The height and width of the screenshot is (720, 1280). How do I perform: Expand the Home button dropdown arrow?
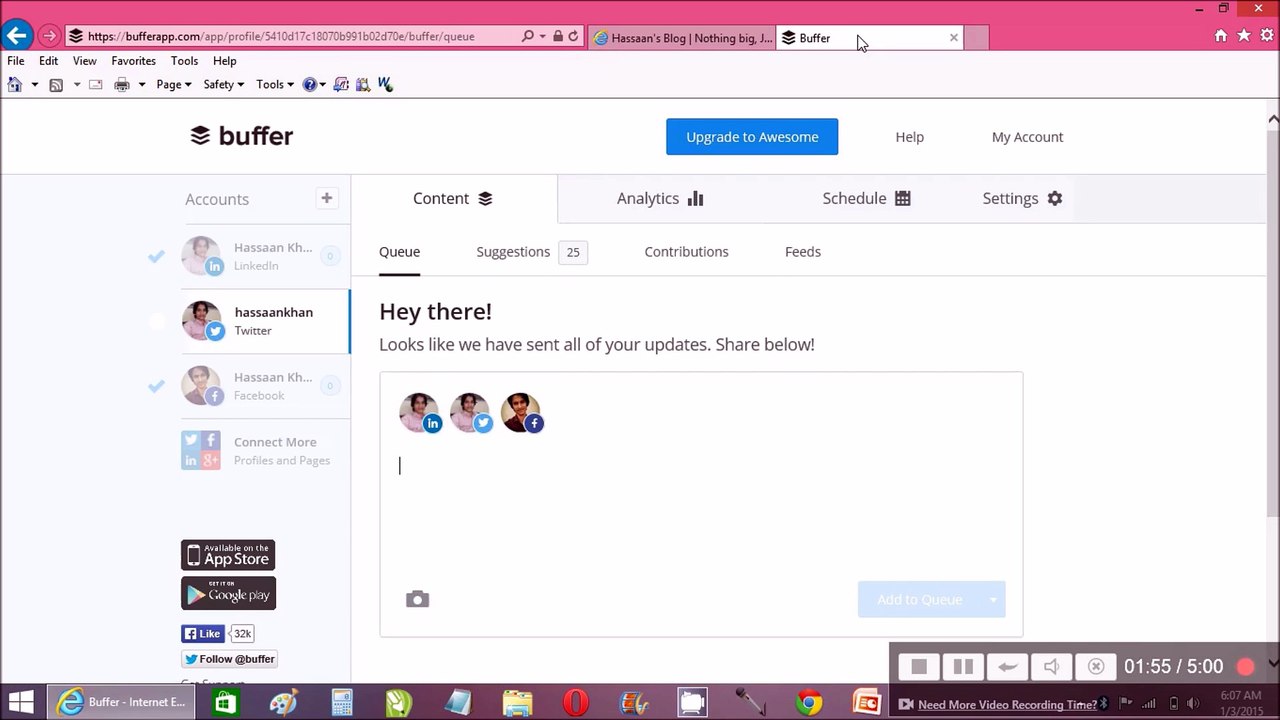point(34,85)
